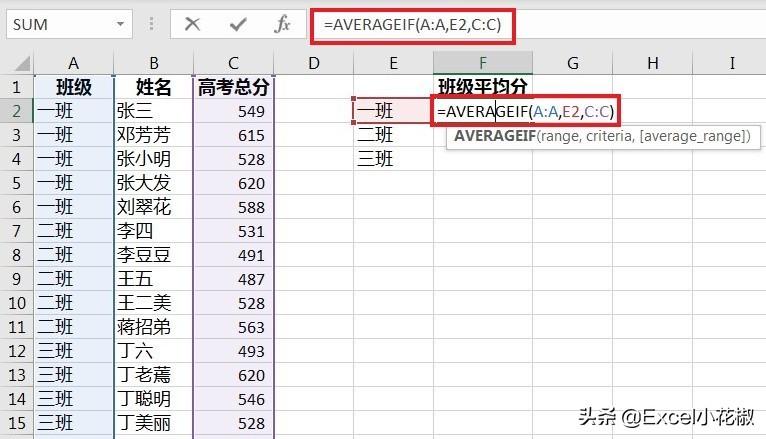The image size is (766, 439).
Task: Click the Name Box showing SUM
Action: click(x=69, y=24)
